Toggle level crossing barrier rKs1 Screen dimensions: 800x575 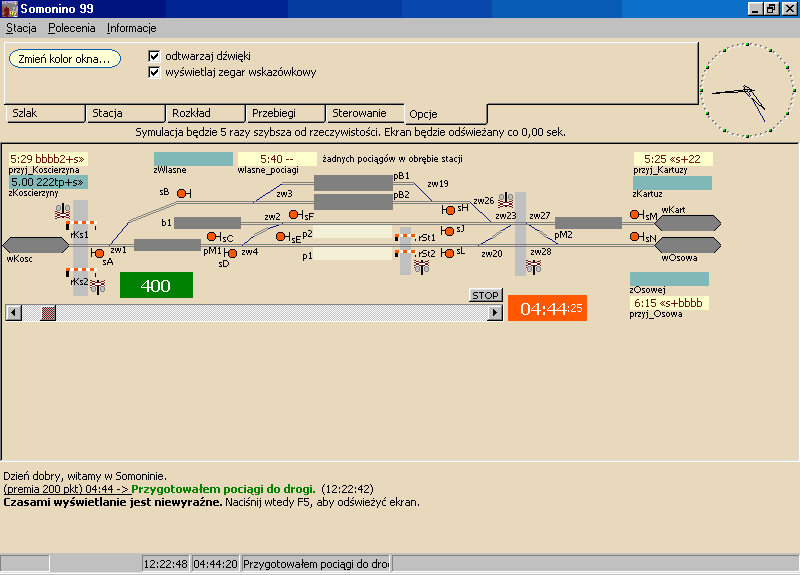click(81, 224)
